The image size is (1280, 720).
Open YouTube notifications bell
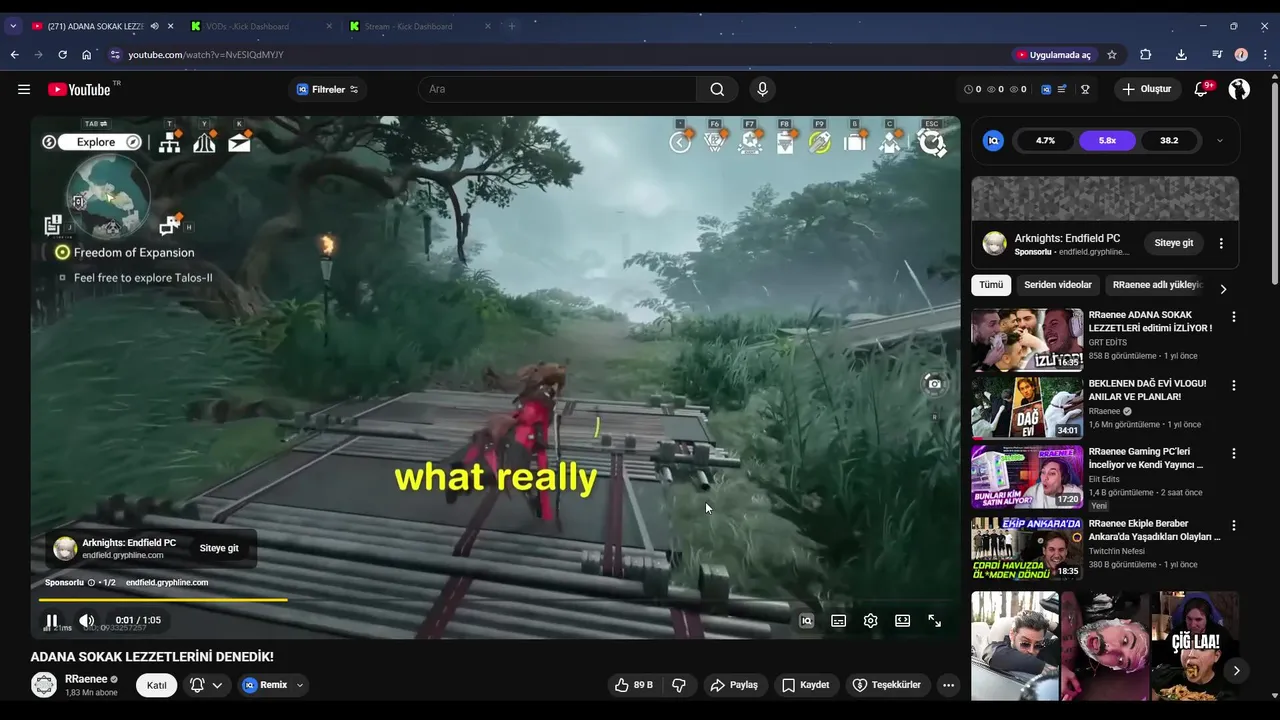tap(1202, 89)
